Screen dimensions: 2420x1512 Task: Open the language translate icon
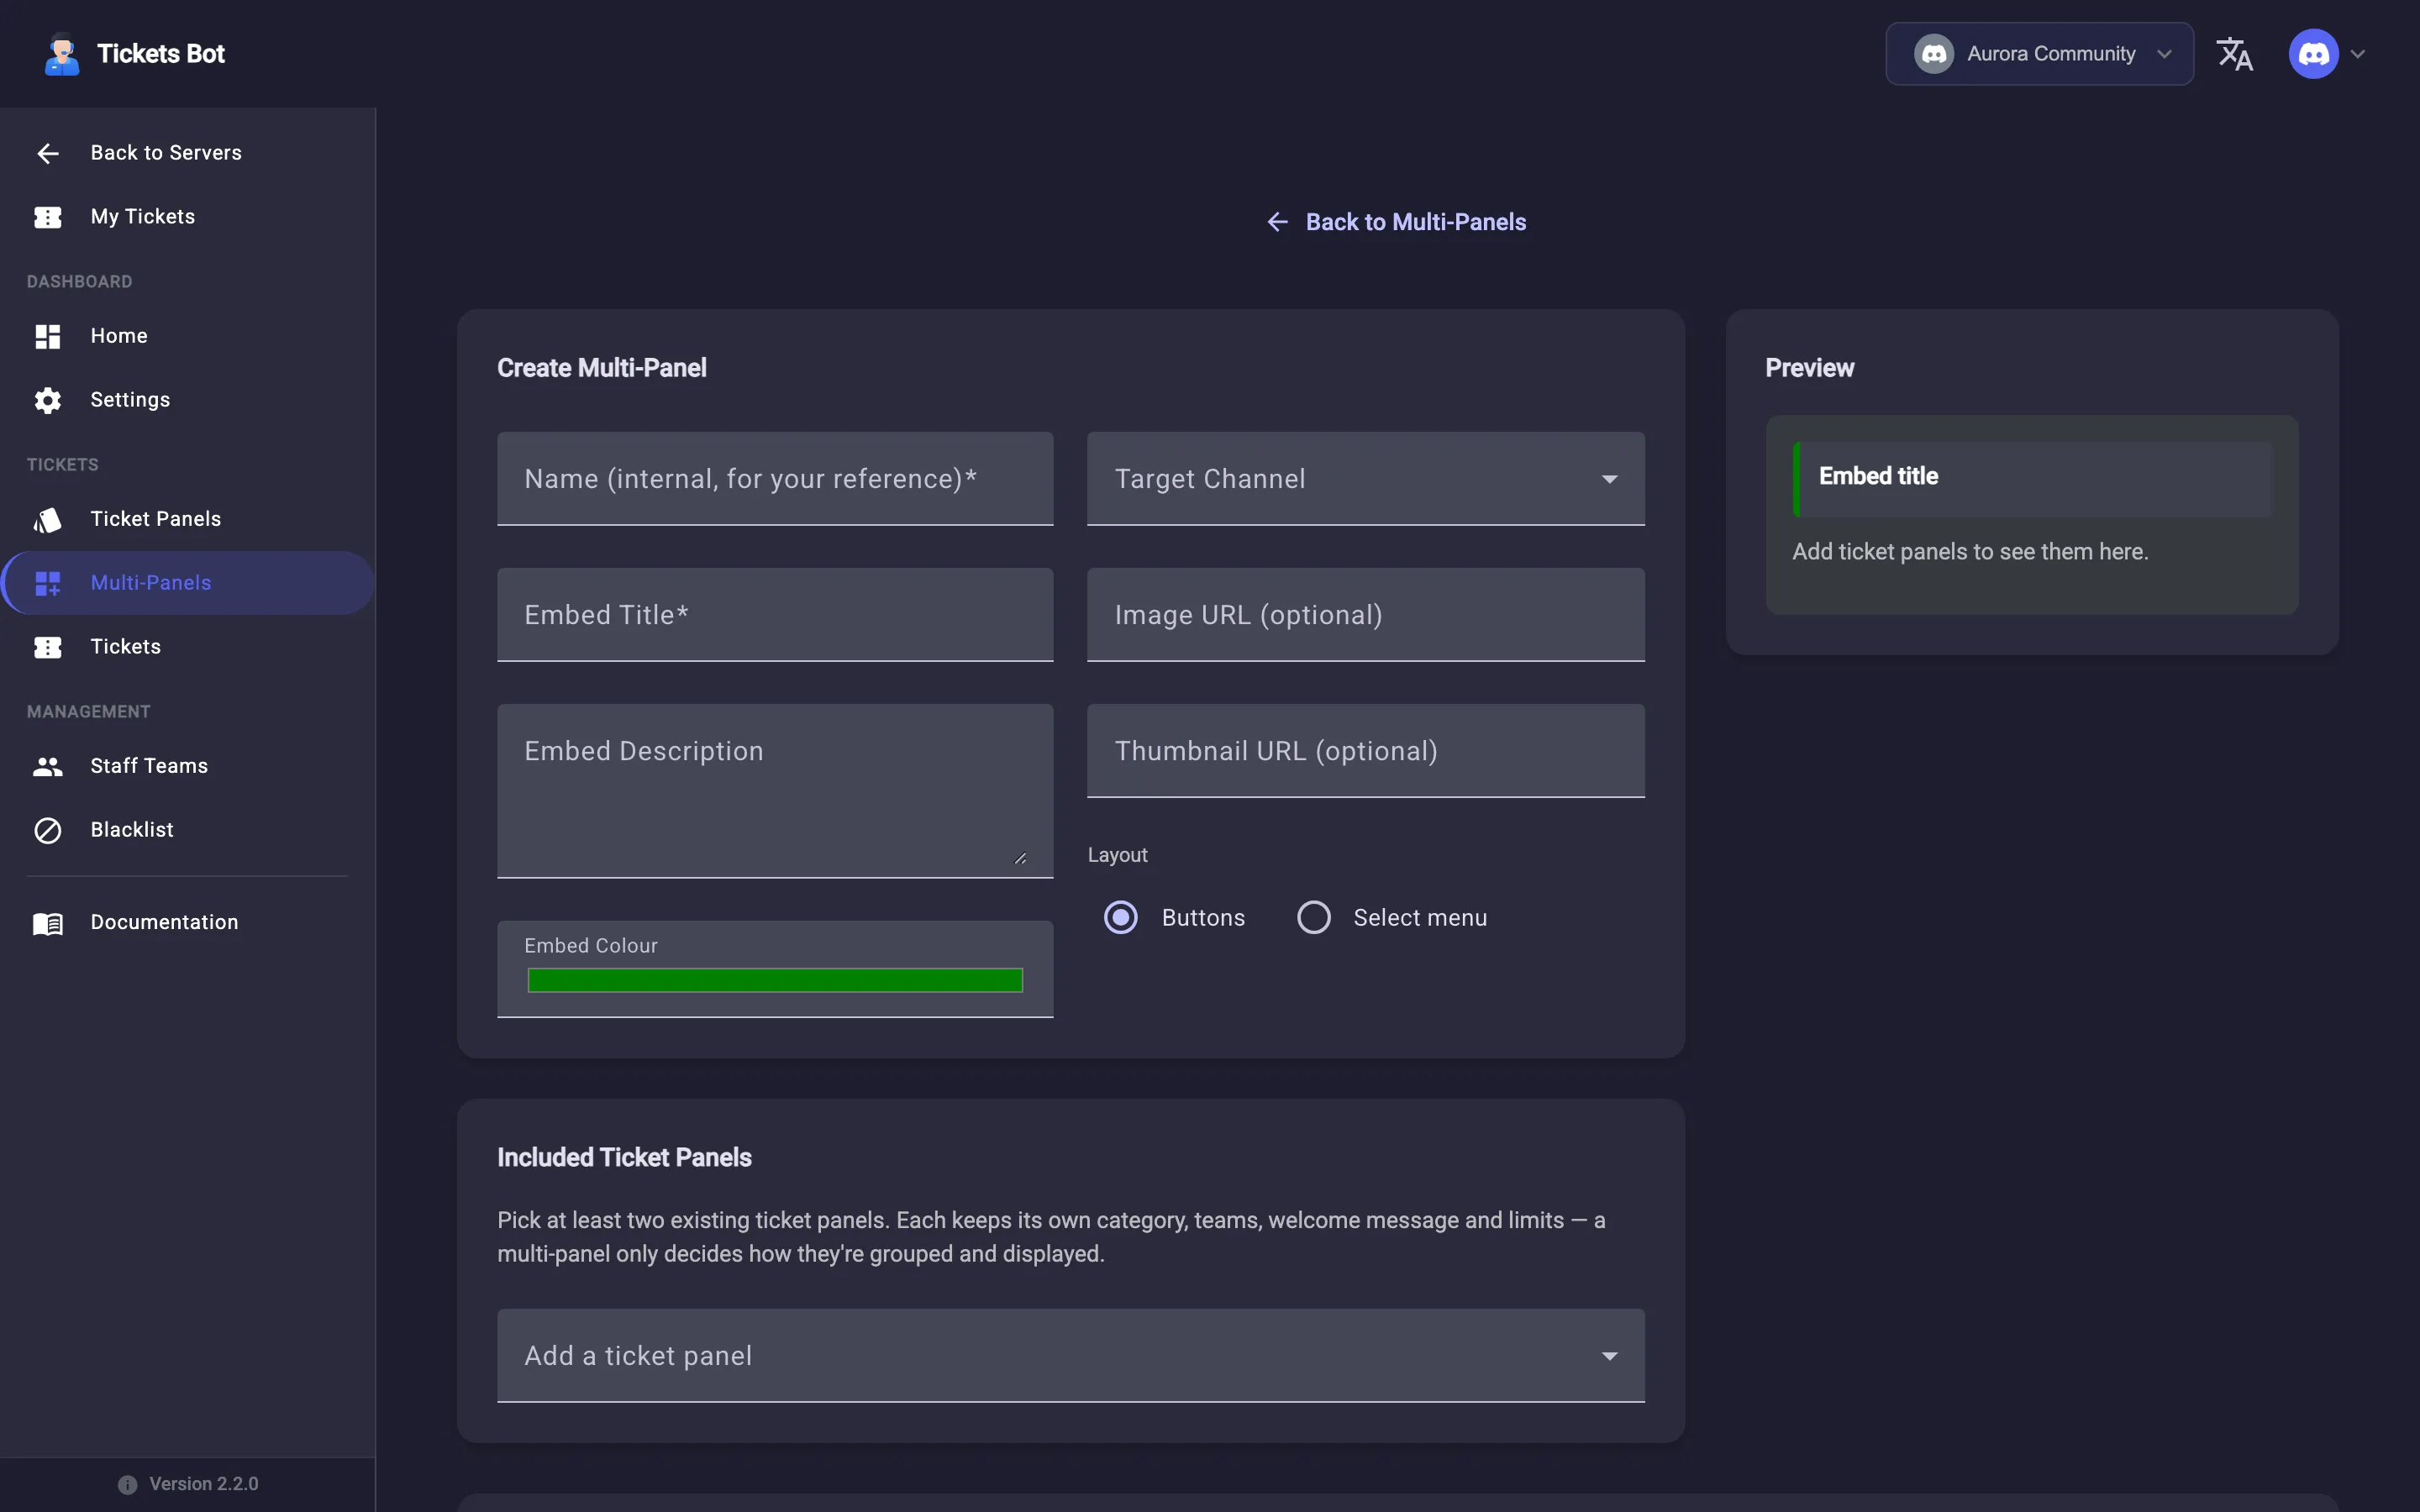click(2235, 54)
